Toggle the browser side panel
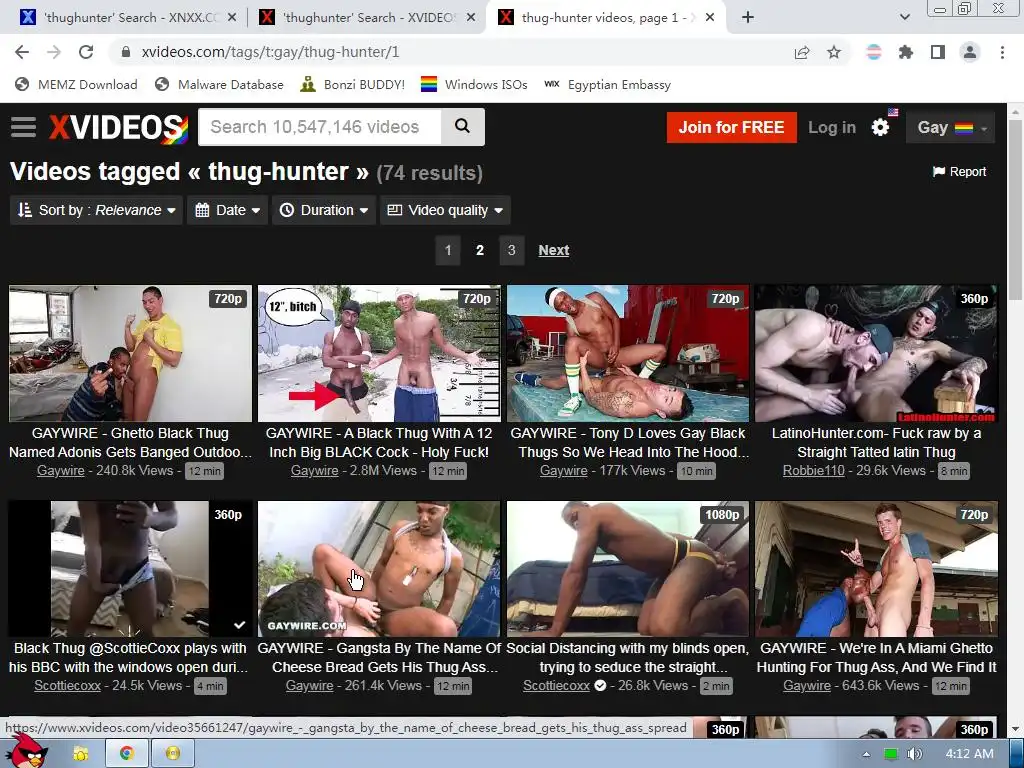Image resolution: width=1024 pixels, height=768 pixels. click(x=938, y=52)
